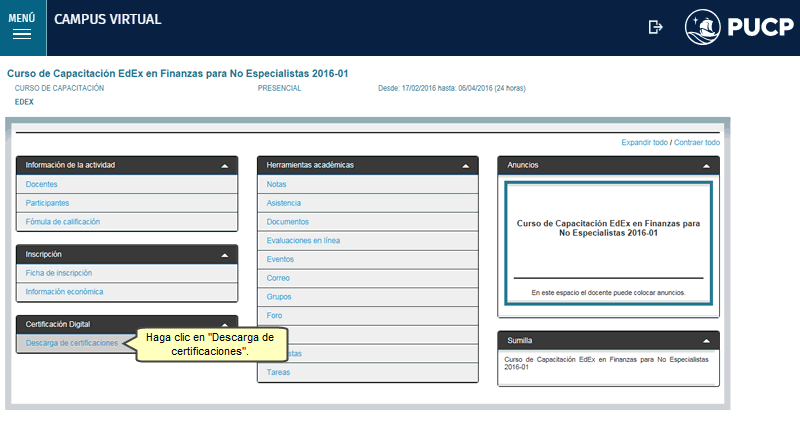Open Fórmula de calificación link

(x=63, y=222)
